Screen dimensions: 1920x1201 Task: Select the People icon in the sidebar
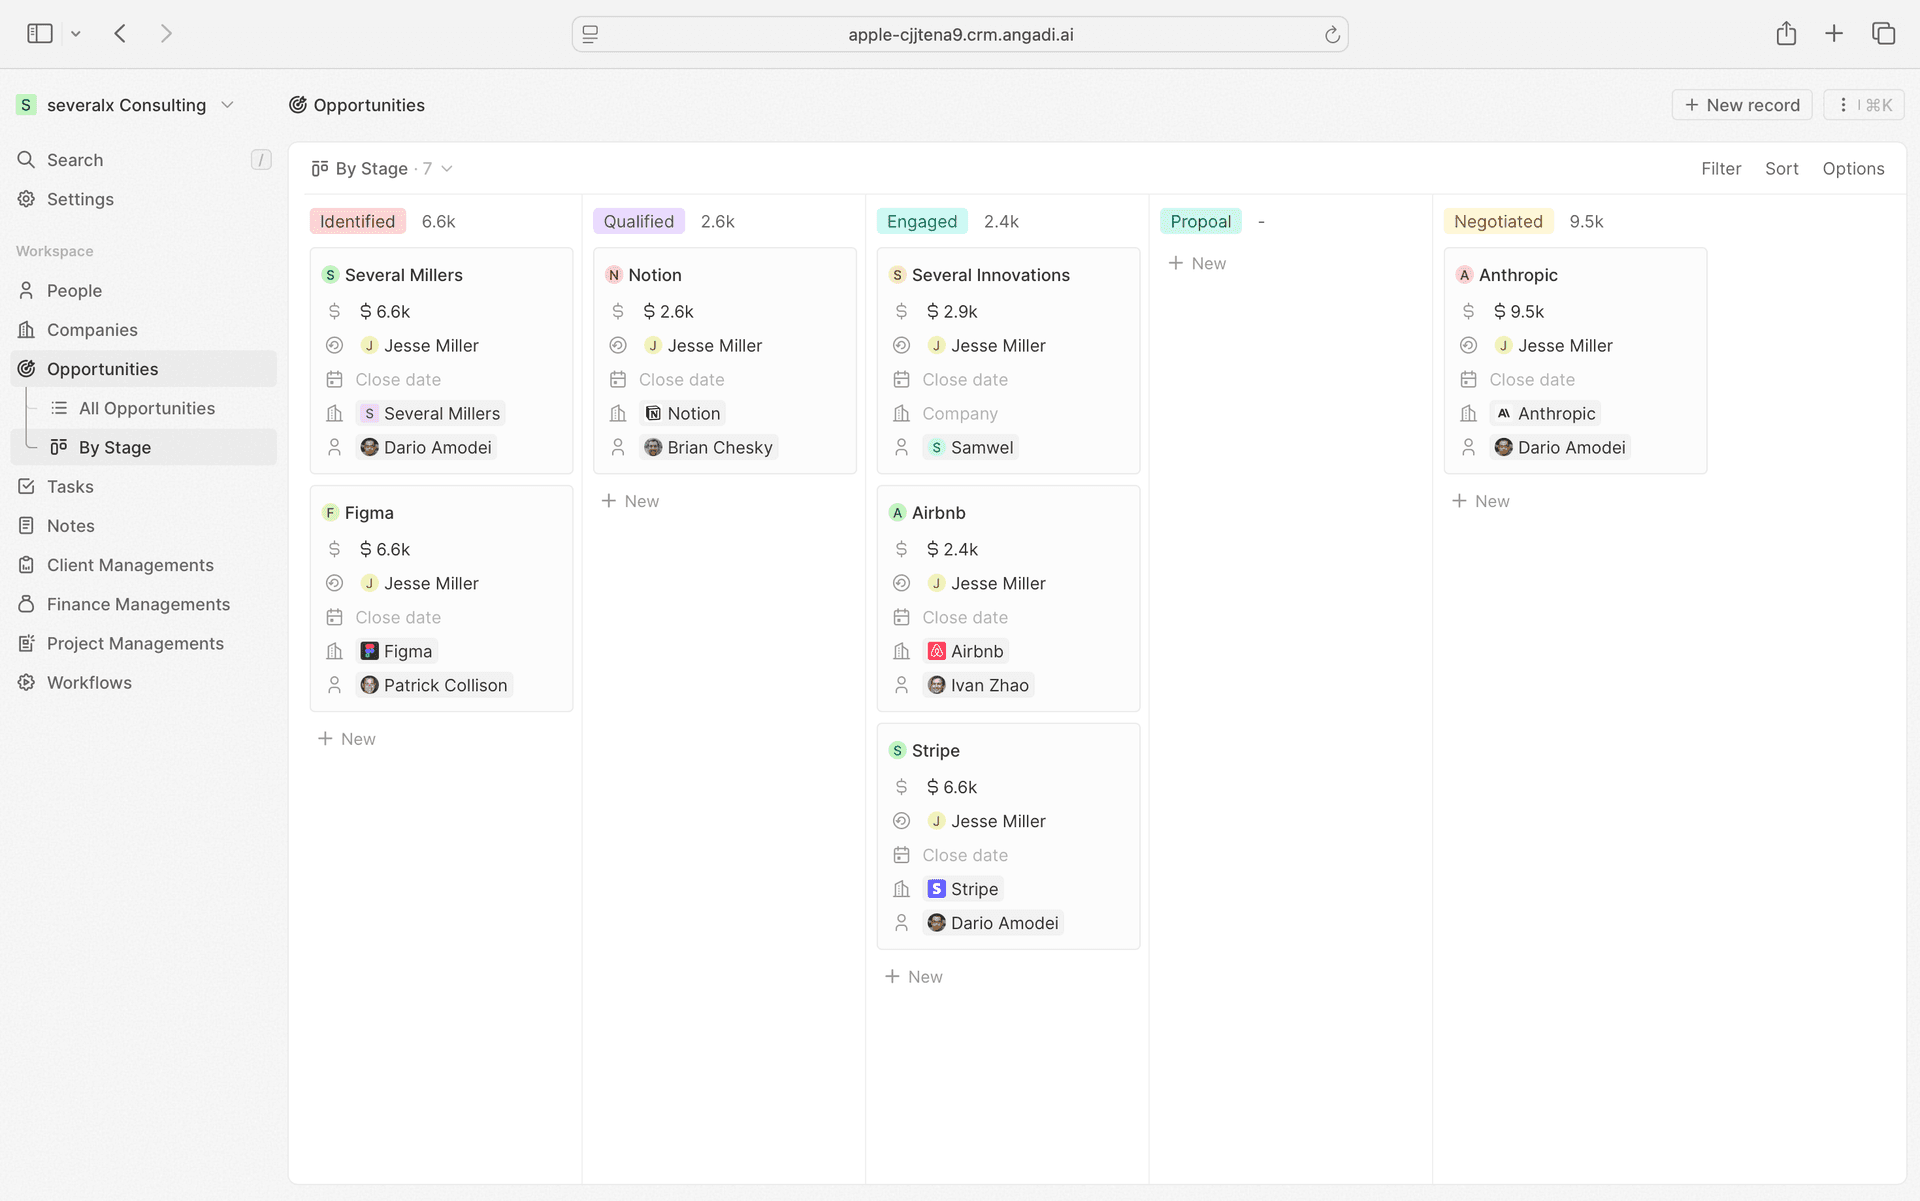[25, 290]
